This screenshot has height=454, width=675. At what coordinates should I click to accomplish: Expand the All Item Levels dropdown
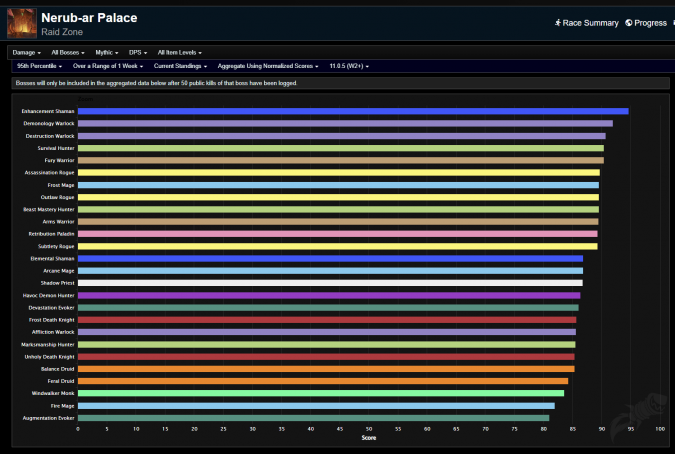click(x=180, y=53)
